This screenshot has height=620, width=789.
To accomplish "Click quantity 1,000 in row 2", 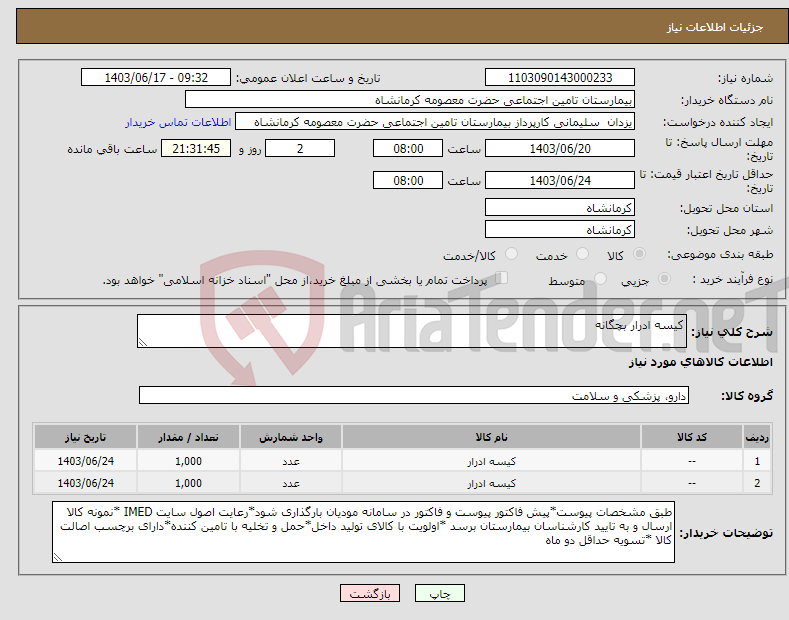I will click(x=188, y=483).
